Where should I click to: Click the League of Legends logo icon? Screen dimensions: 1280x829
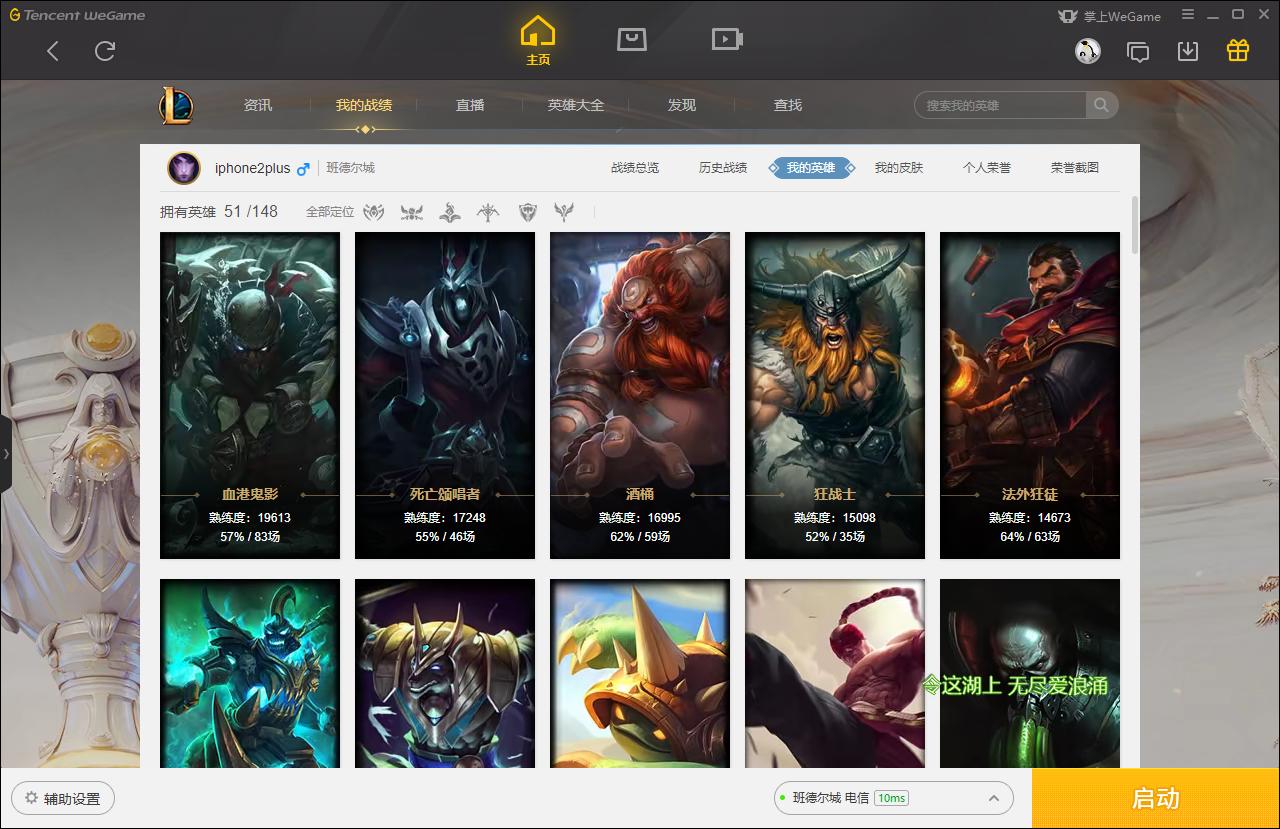pos(176,106)
